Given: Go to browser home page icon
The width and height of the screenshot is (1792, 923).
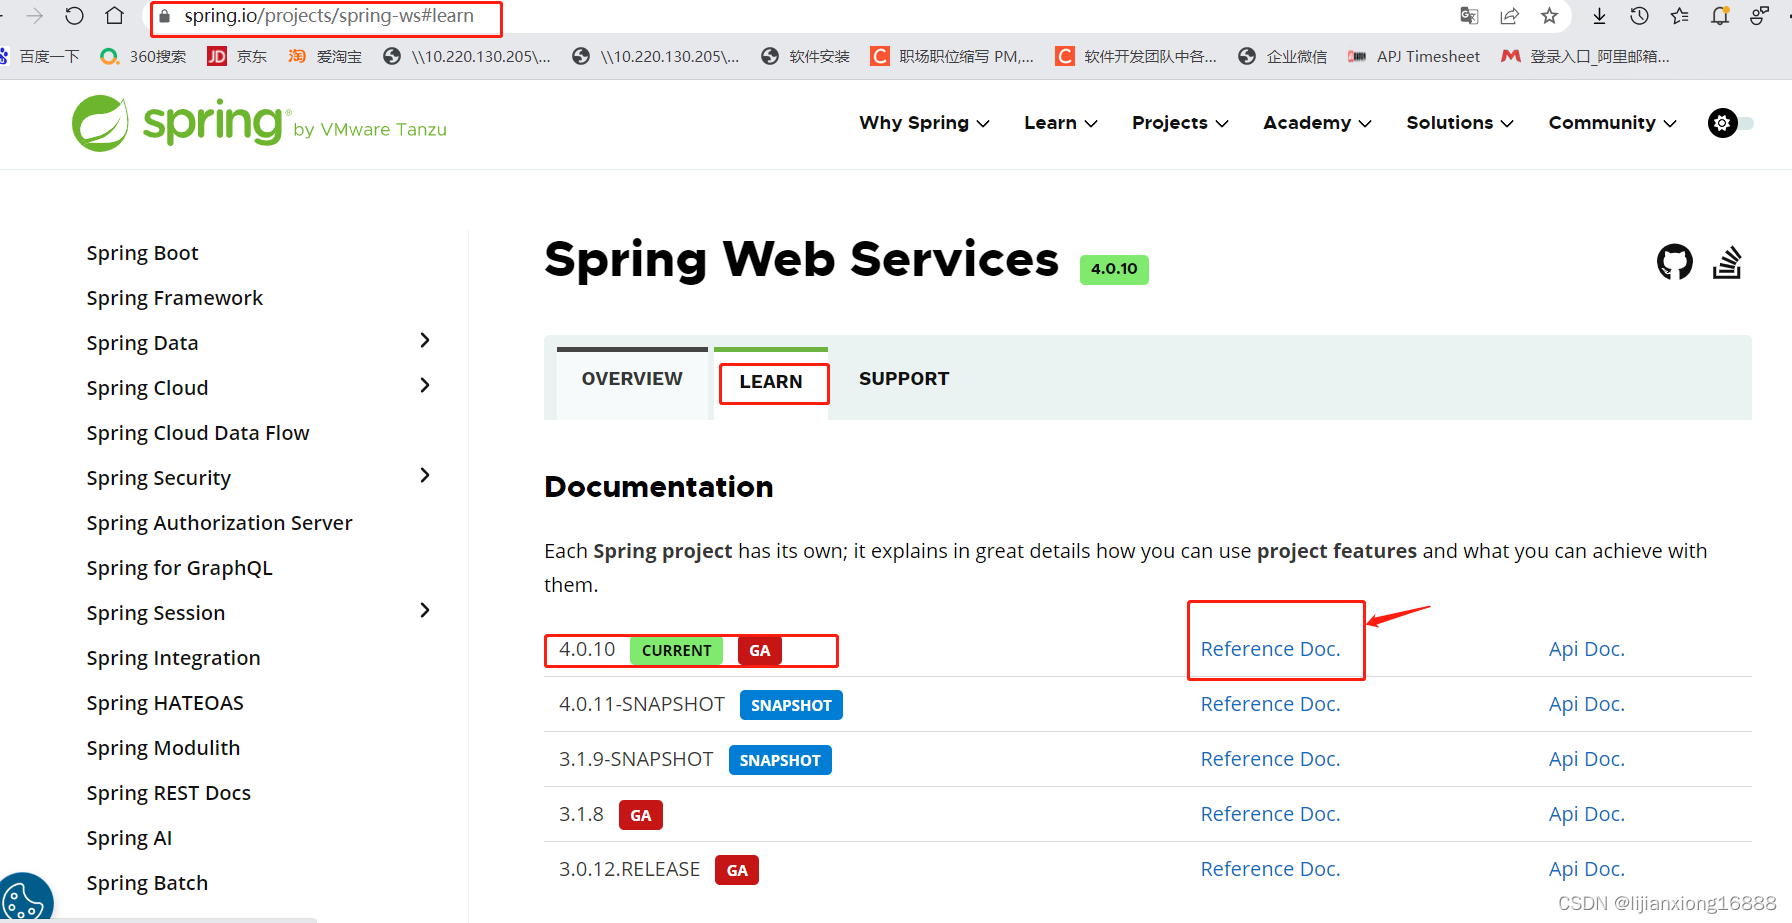Looking at the screenshot, I should pos(115,16).
